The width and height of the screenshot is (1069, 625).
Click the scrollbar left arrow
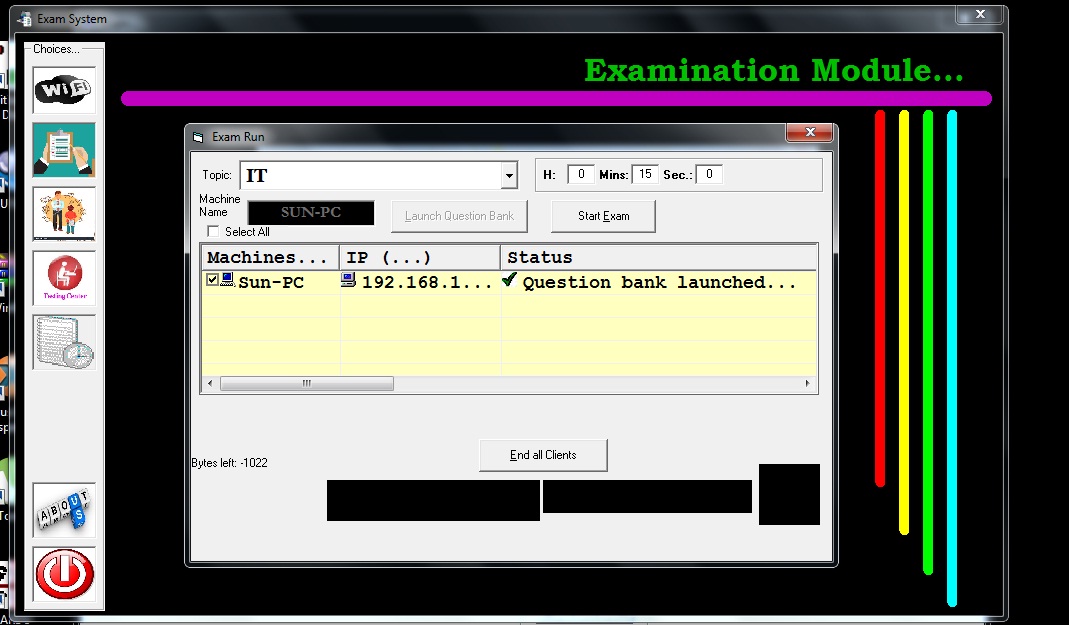210,384
